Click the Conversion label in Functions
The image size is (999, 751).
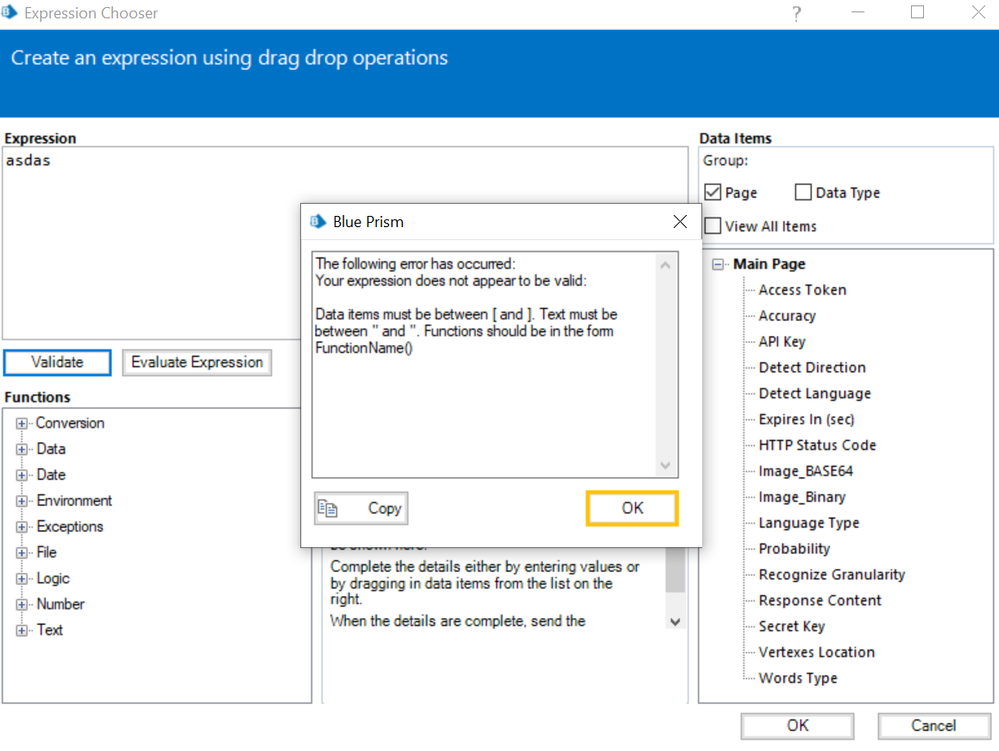tap(70, 424)
